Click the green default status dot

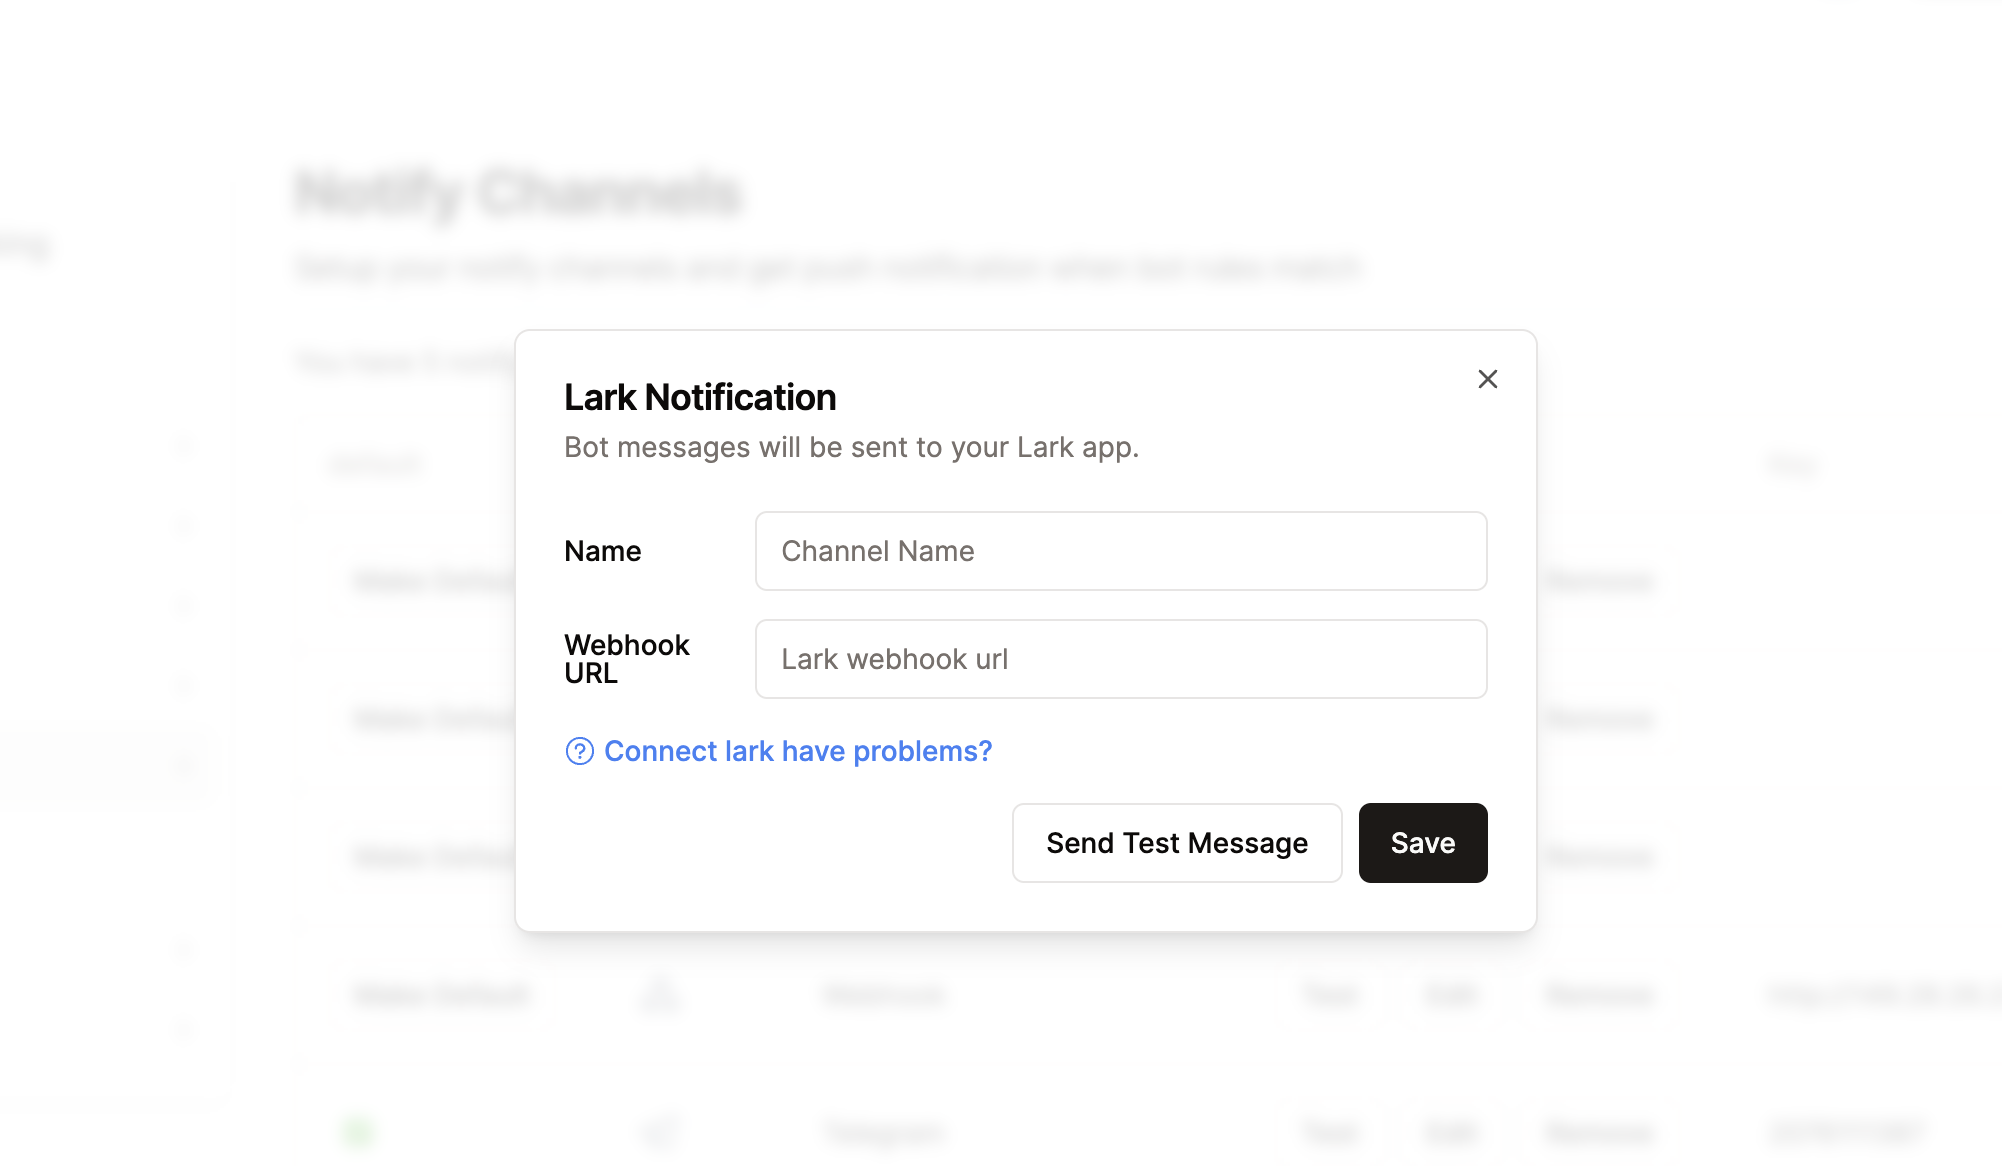357,1132
